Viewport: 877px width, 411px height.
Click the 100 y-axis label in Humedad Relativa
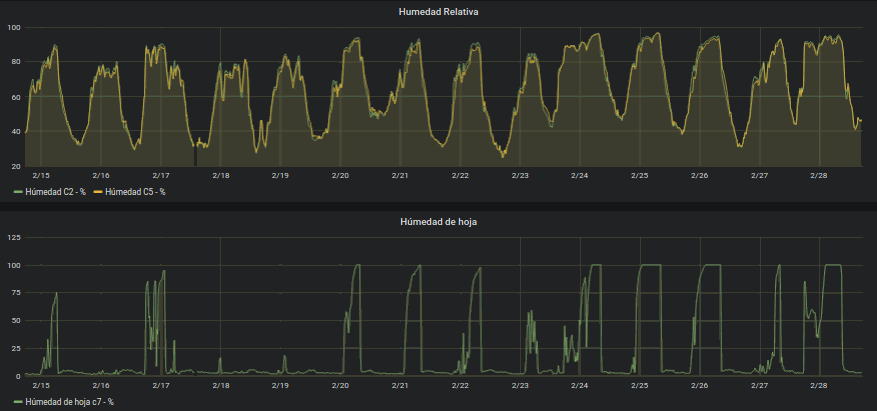[13, 27]
